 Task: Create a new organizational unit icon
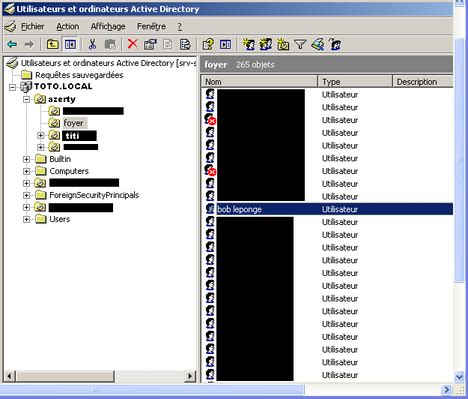pyautogui.click(x=283, y=44)
